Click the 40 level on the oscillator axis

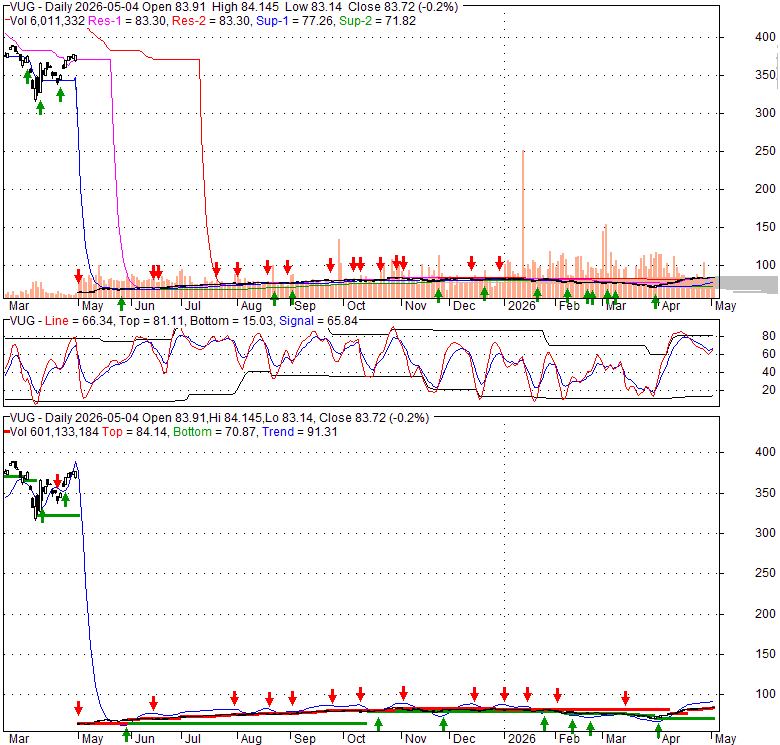click(769, 372)
